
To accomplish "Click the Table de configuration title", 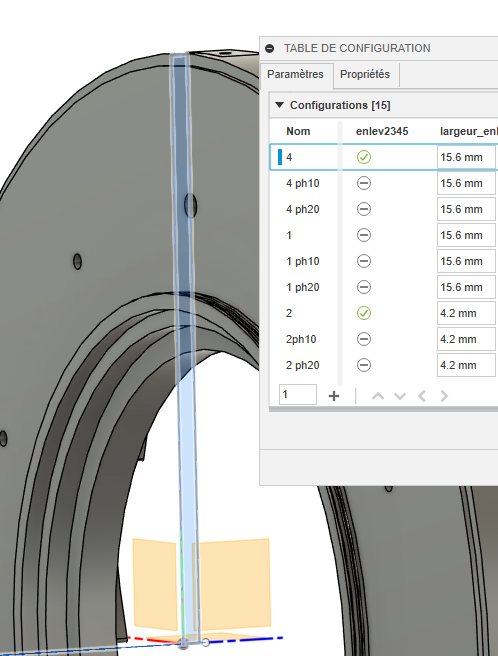I will point(357,49).
